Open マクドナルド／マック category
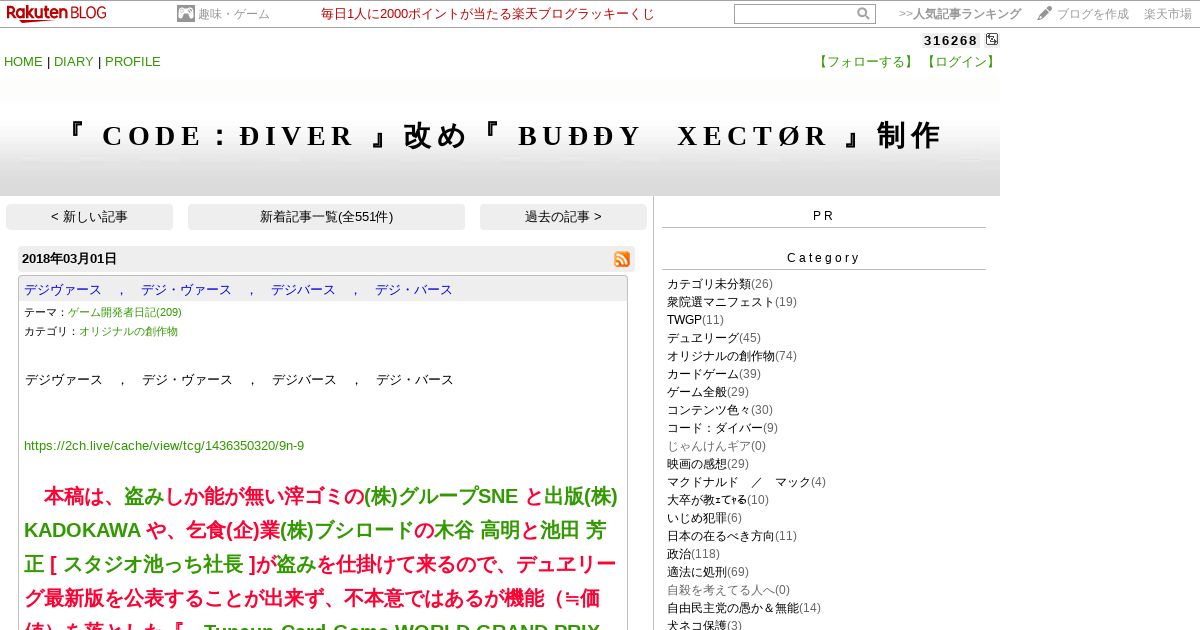The image size is (1200, 630). click(739, 482)
